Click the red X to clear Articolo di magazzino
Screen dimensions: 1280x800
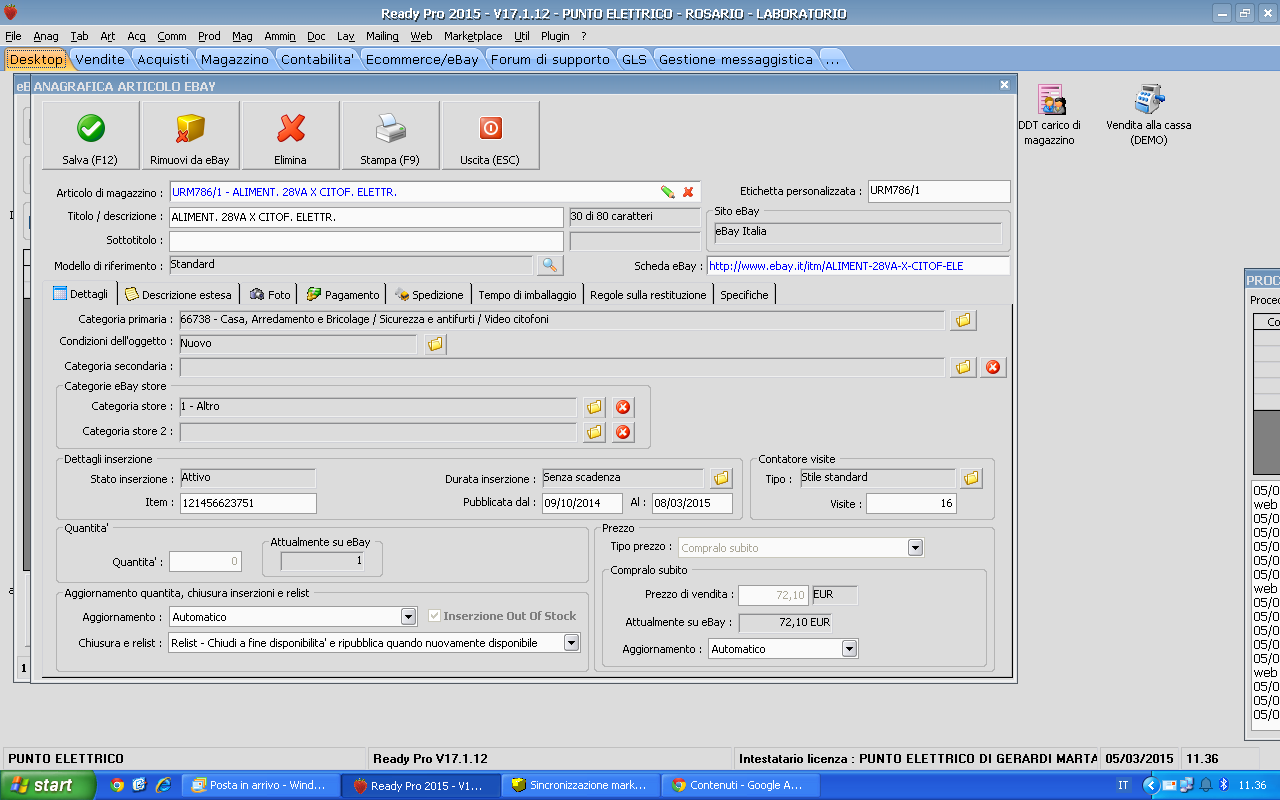tap(688, 192)
